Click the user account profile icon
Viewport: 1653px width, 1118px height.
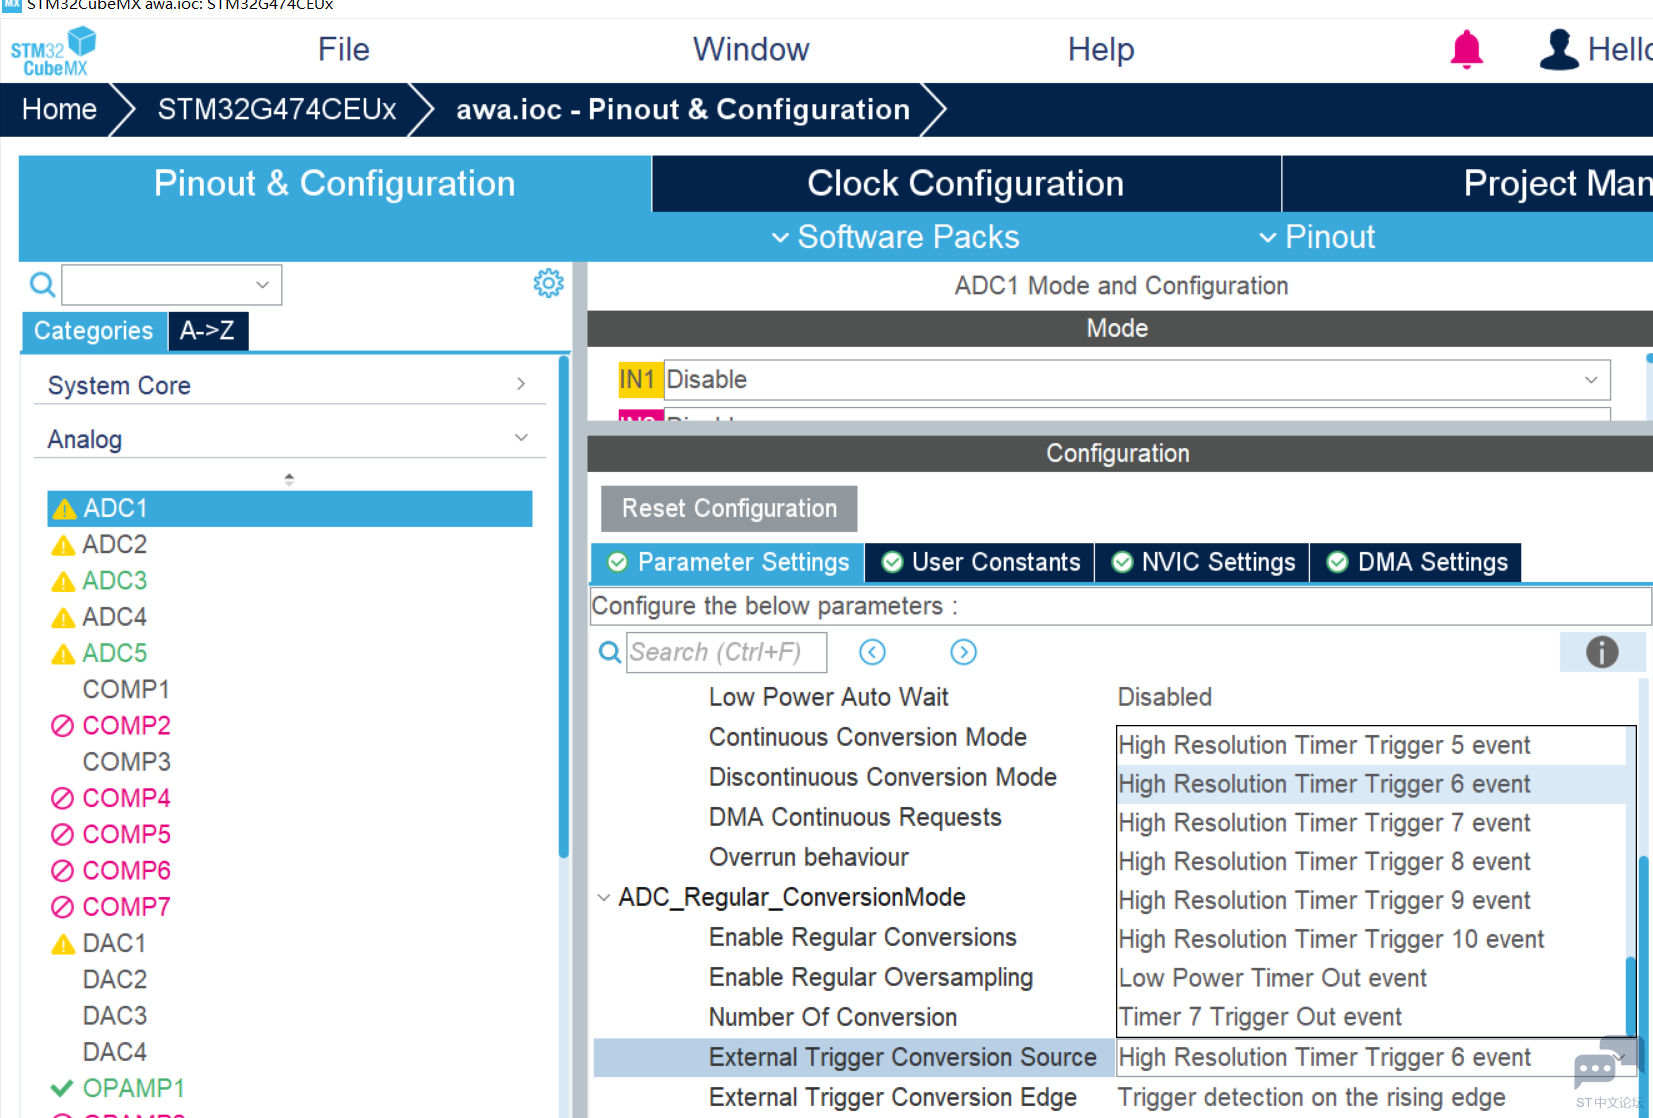click(1559, 49)
